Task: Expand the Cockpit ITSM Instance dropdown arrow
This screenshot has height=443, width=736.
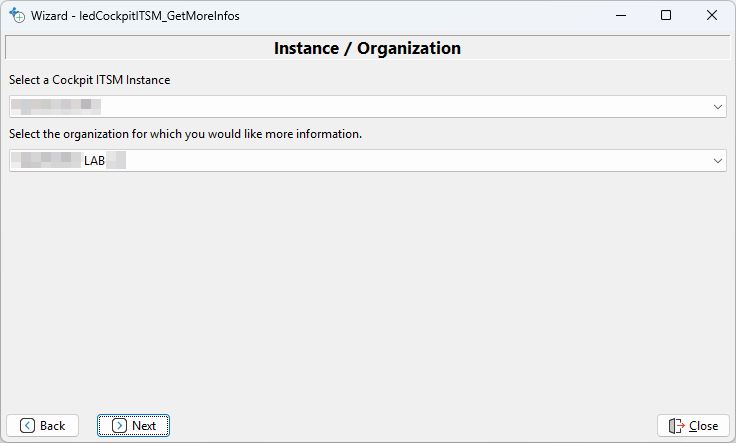Action: (x=718, y=106)
